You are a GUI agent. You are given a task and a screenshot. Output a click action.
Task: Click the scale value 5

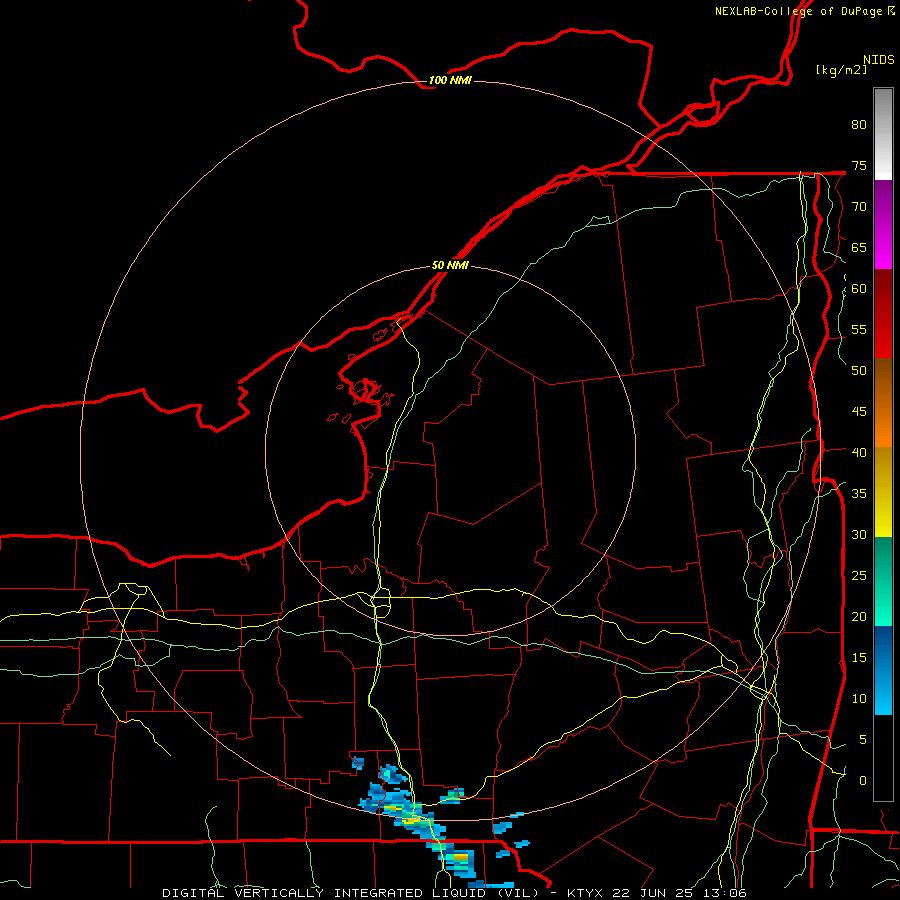863,740
